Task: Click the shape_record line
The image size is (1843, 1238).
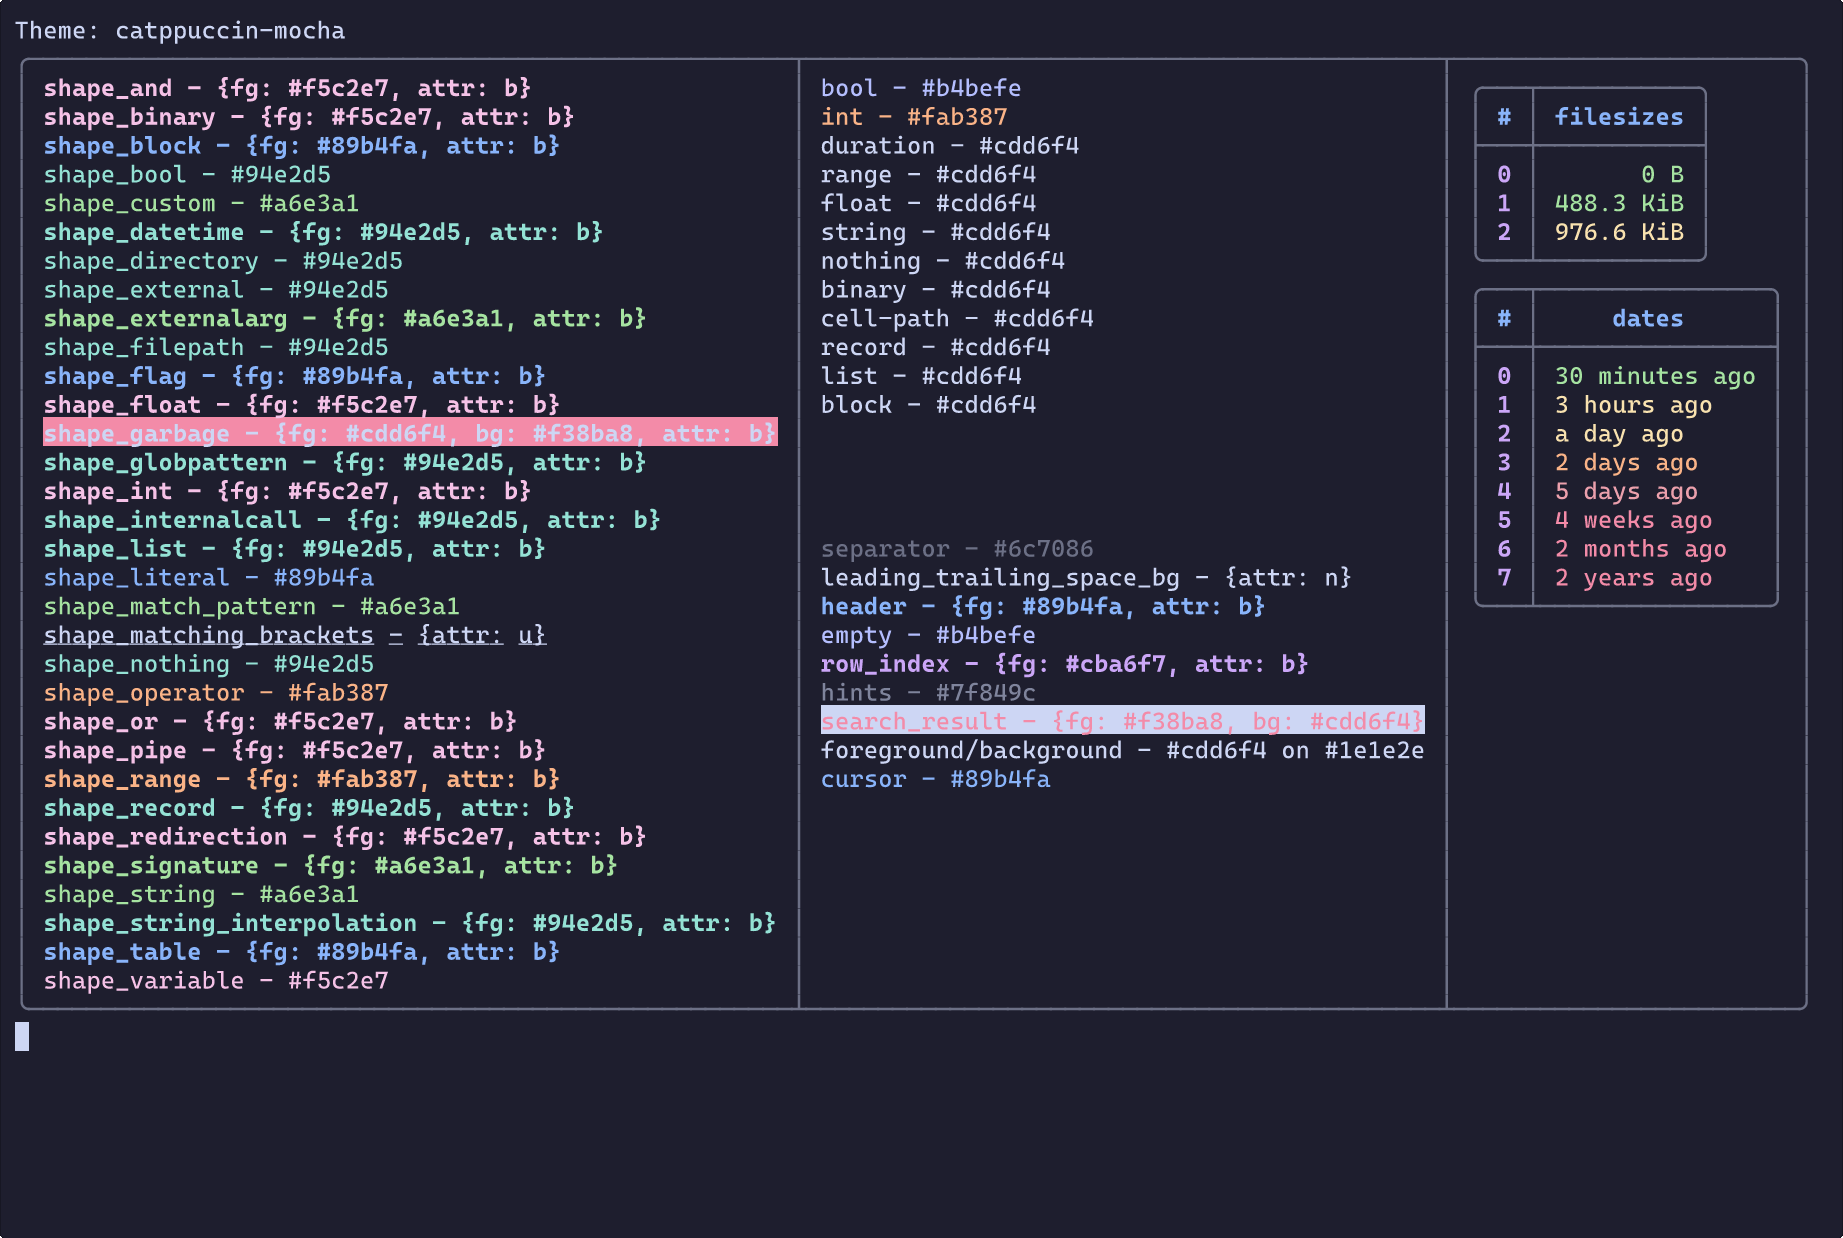Action: [309, 808]
